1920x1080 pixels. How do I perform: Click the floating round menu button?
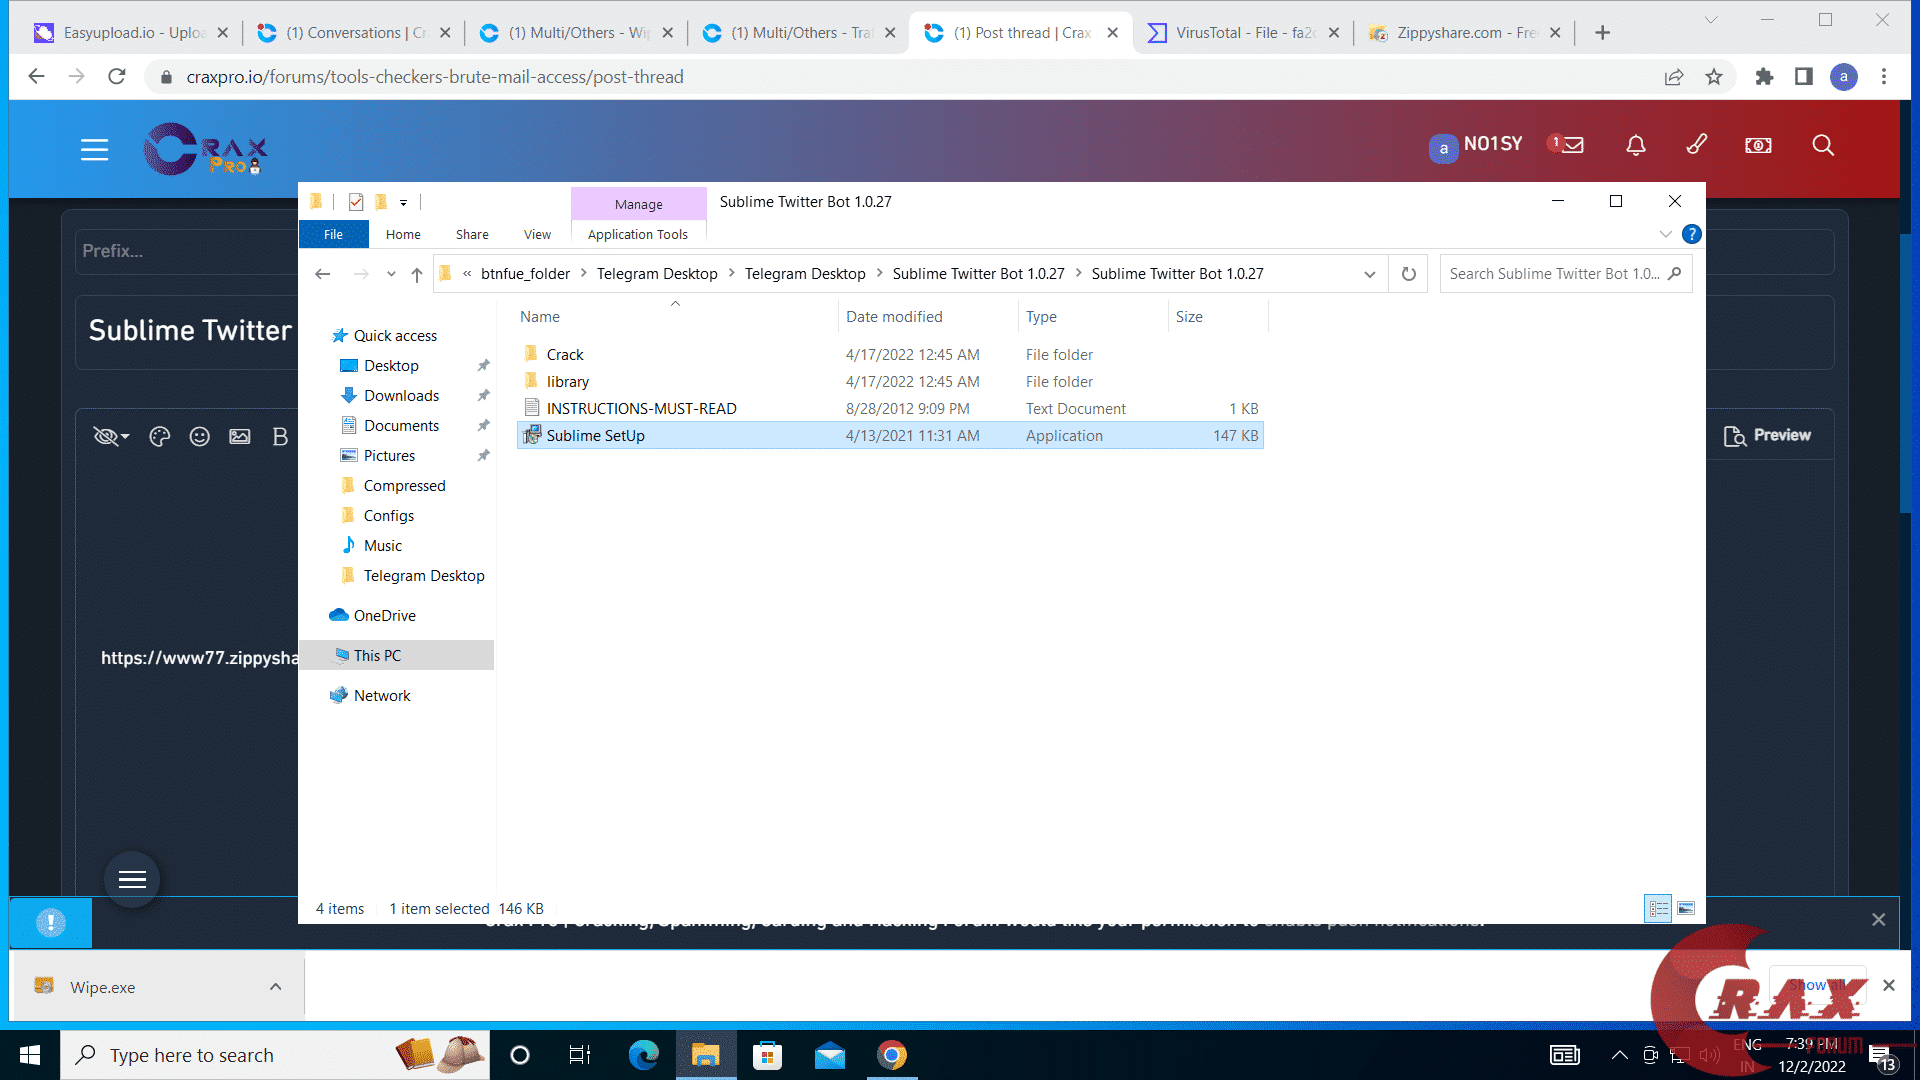(x=132, y=879)
